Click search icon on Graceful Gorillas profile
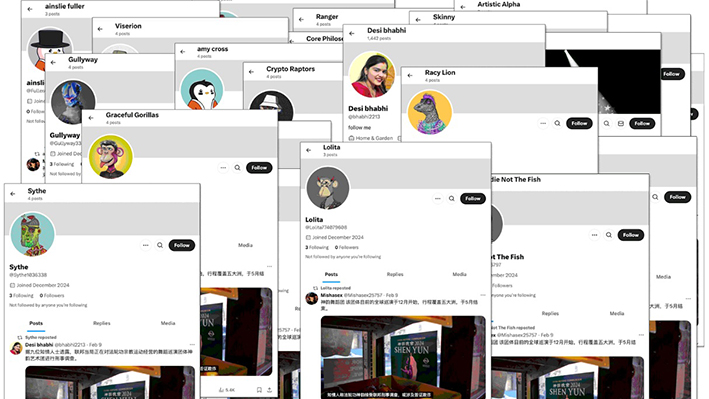This screenshot has height=399, width=709. (237, 168)
